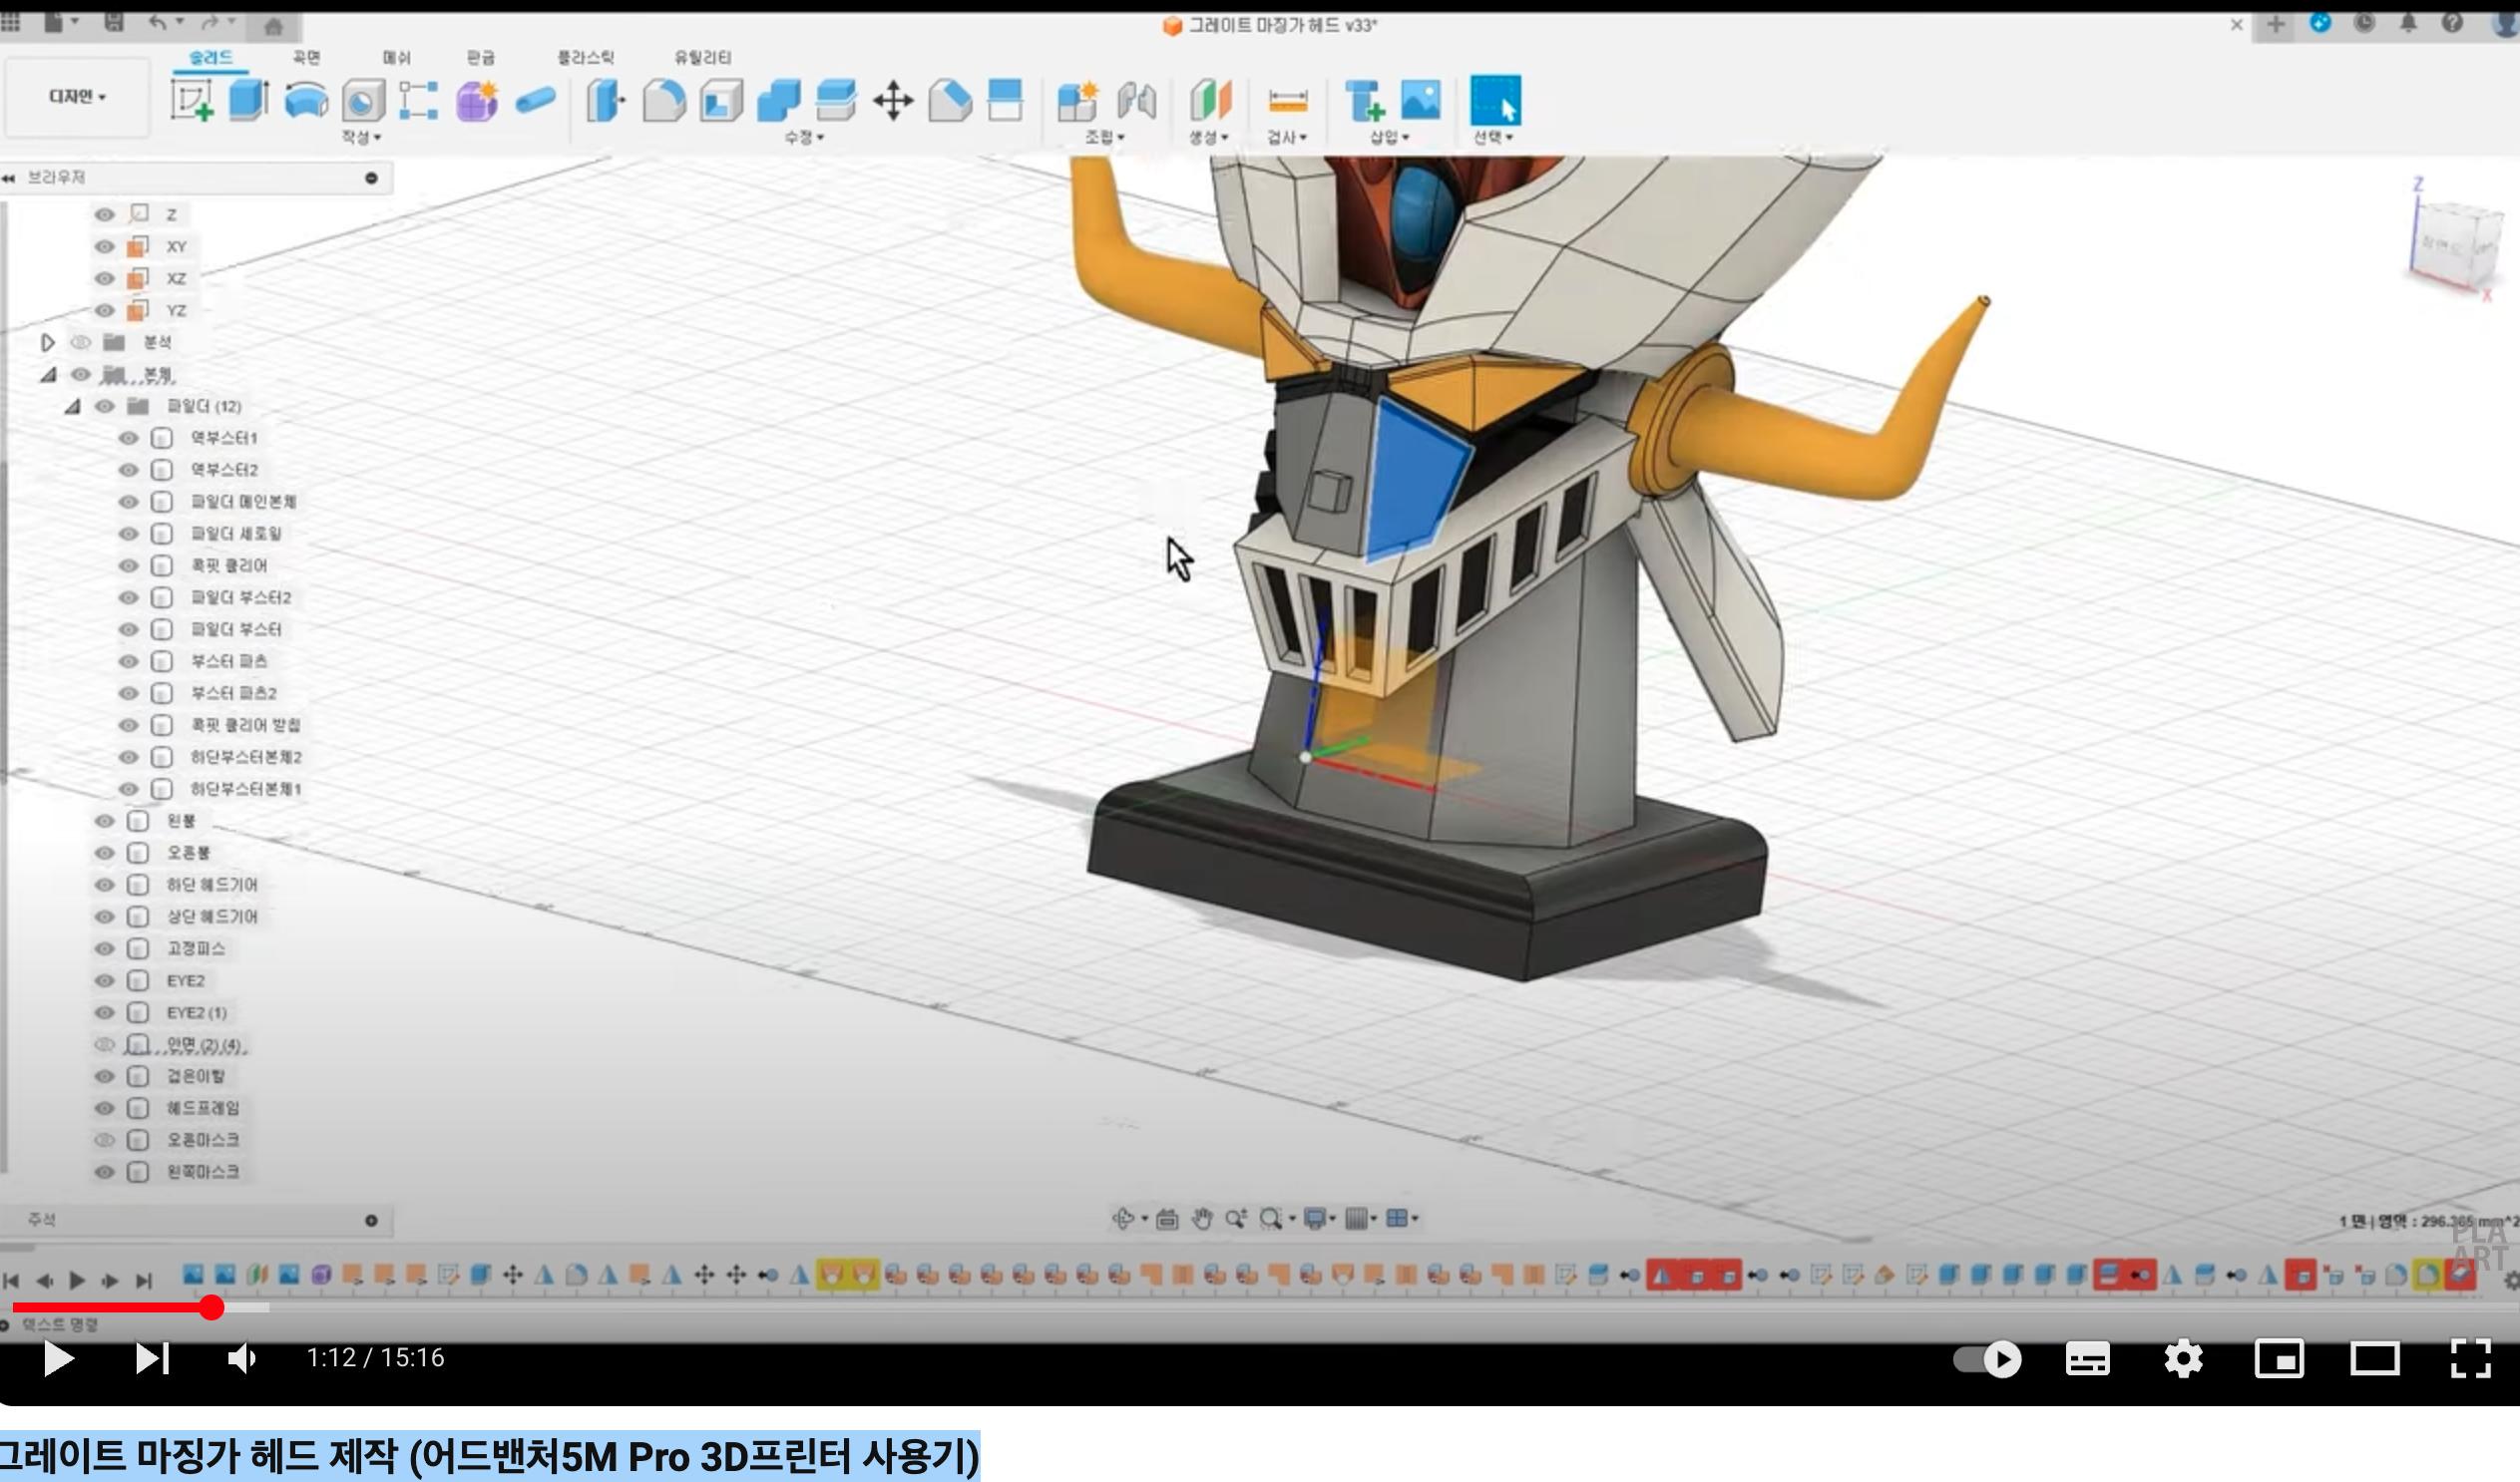Image resolution: width=2520 pixels, height=1482 pixels.
Task: Enter YouTube fullscreen mode
Action: [2470, 1358]
